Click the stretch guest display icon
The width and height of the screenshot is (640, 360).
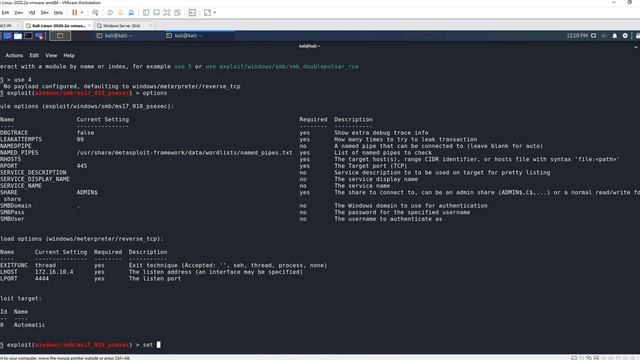[207, 13]
